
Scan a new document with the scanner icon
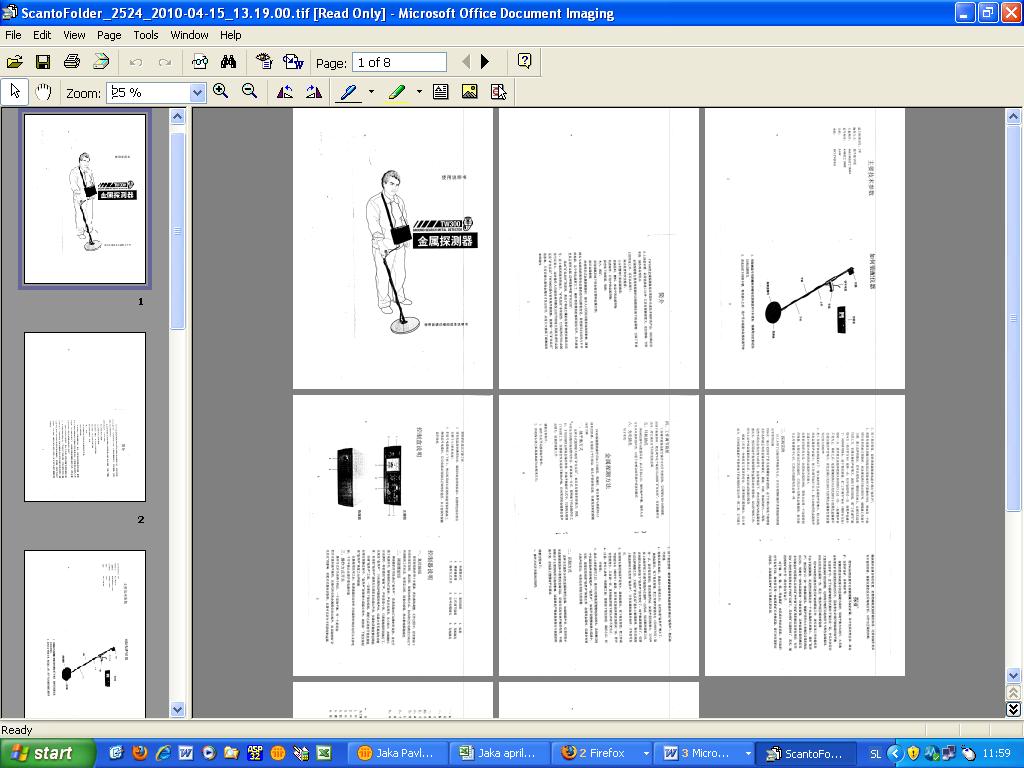point(101,62)
